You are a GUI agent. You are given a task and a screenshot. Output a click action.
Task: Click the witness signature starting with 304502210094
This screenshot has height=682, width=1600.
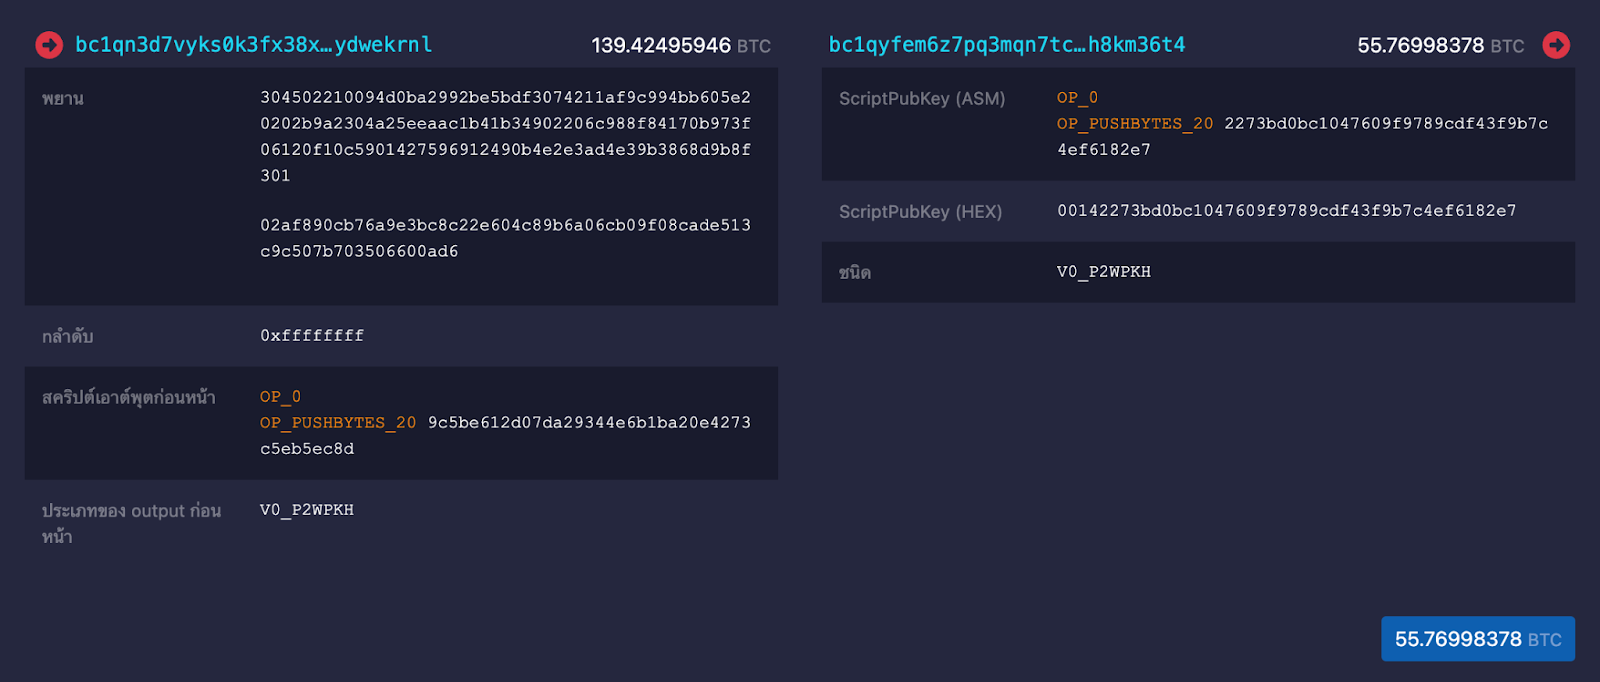505,136
